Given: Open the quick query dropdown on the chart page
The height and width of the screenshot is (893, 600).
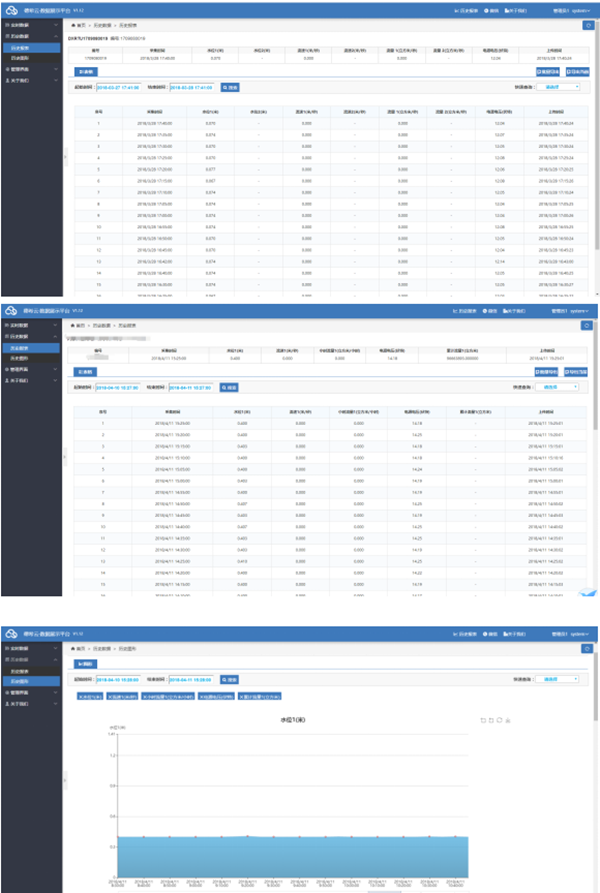Looking at the screenshot, I should (x=556, y=678).
